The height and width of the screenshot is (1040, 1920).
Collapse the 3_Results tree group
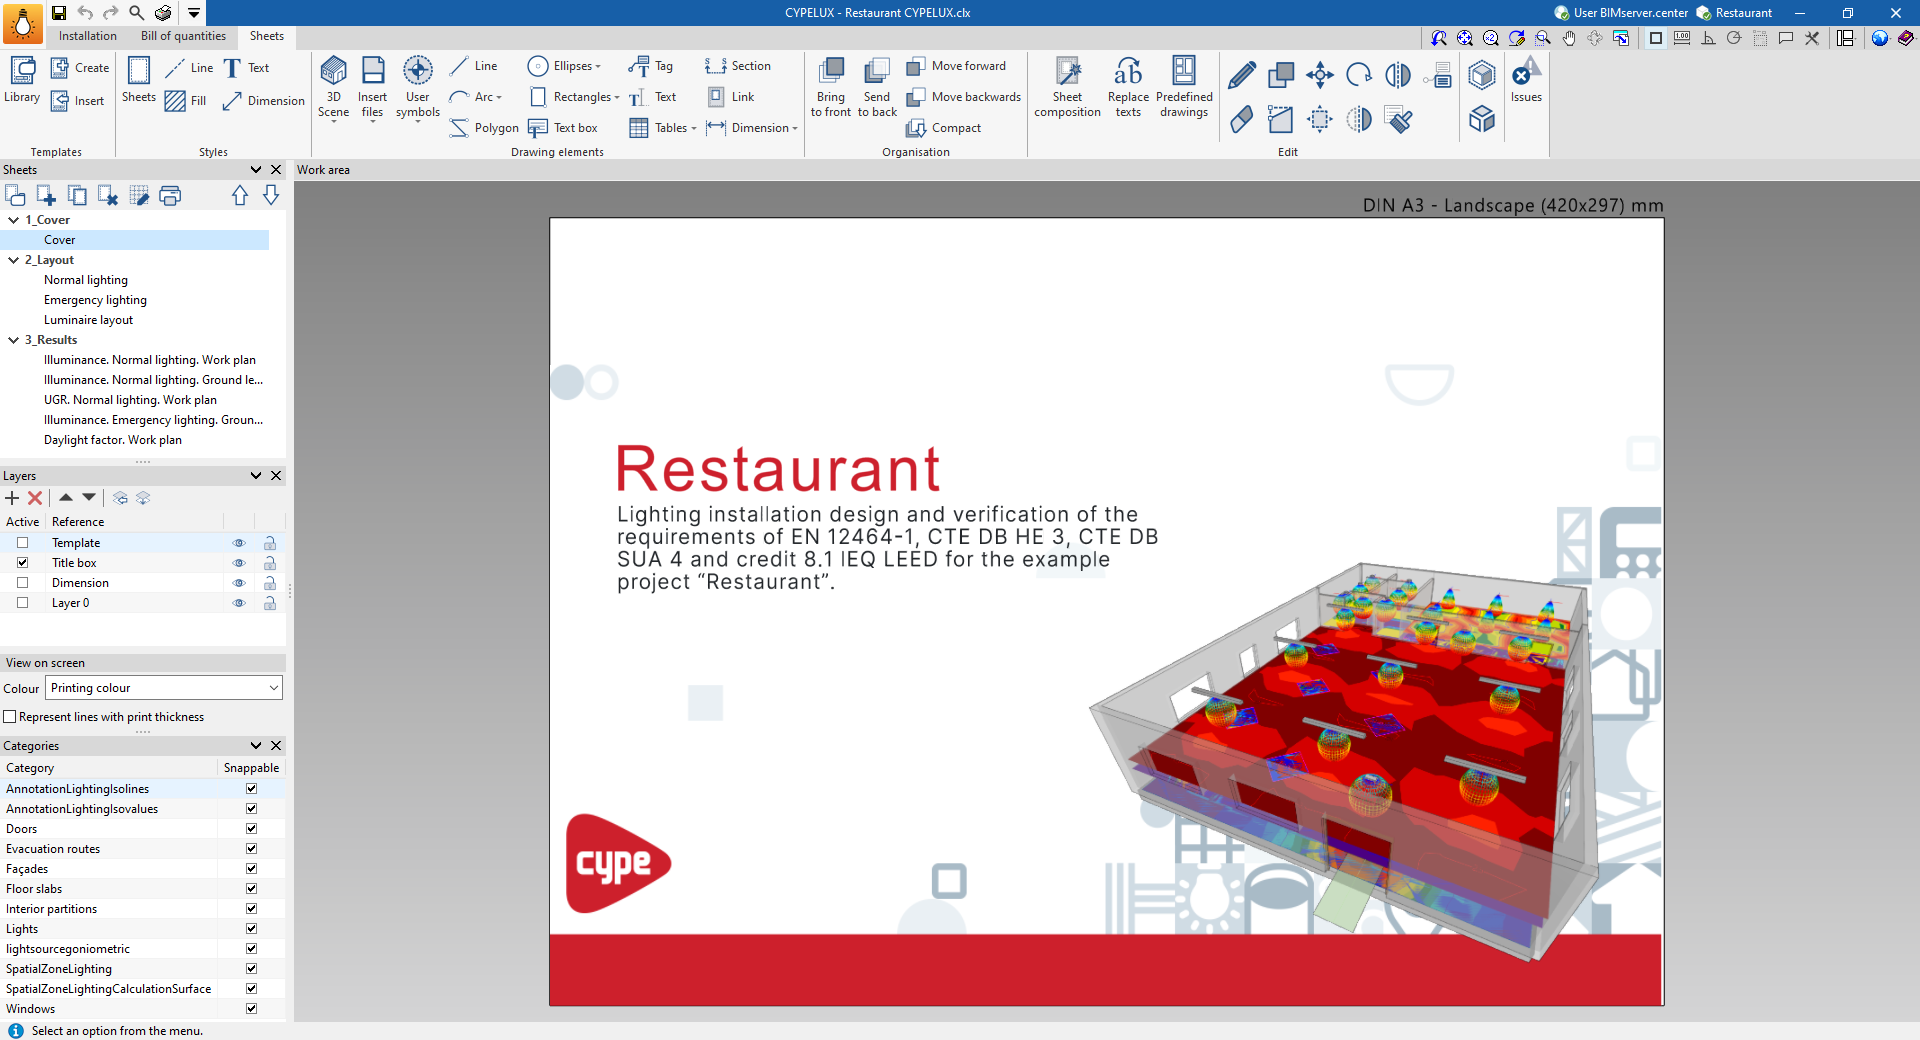tap(14, 340)
